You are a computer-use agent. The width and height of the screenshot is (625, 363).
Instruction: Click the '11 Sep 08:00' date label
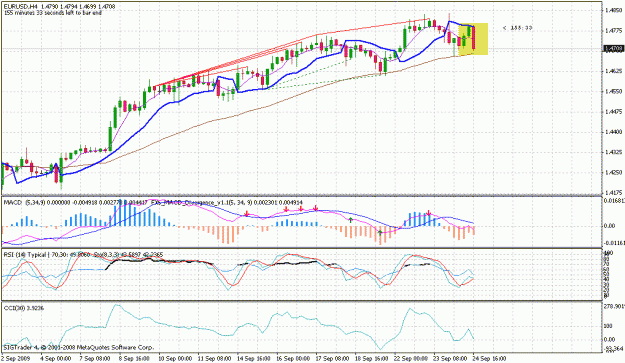tap(214, 359)
